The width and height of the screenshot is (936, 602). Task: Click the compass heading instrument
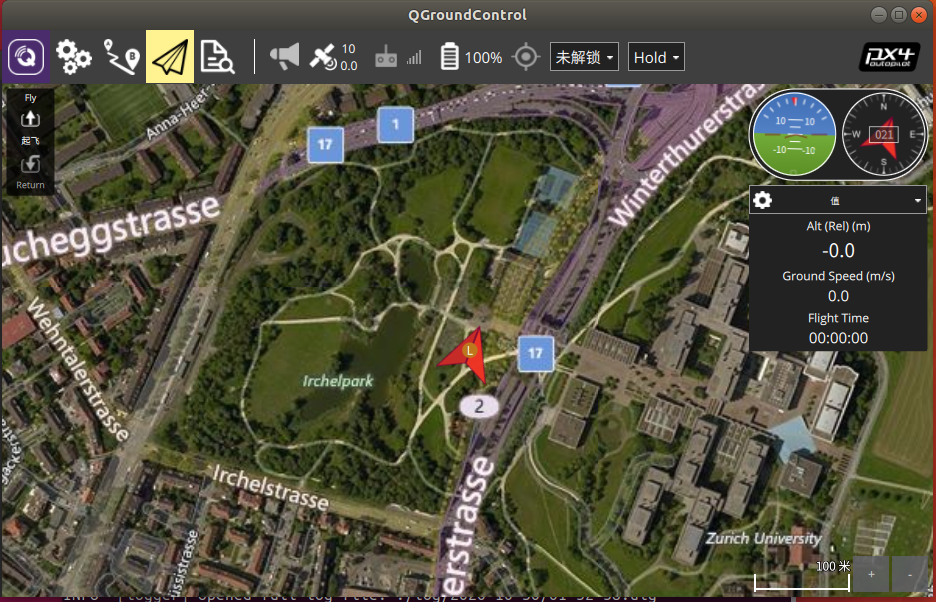pos(884,134)
